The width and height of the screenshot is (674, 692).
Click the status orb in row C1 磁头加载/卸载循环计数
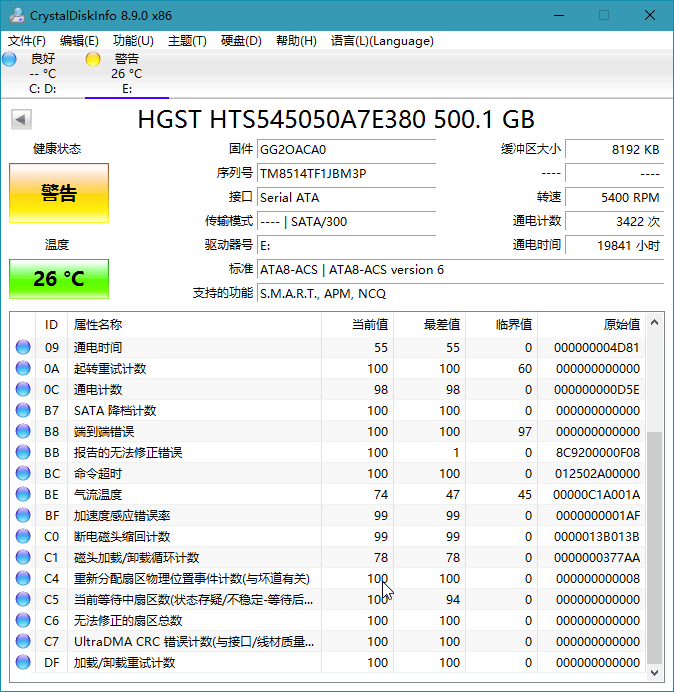23,557
